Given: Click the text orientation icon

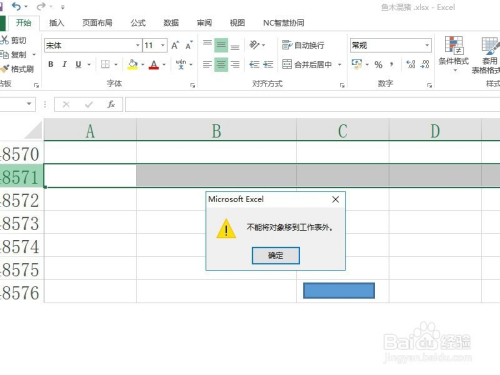Looking at the screenshot, I should [254, 45].
